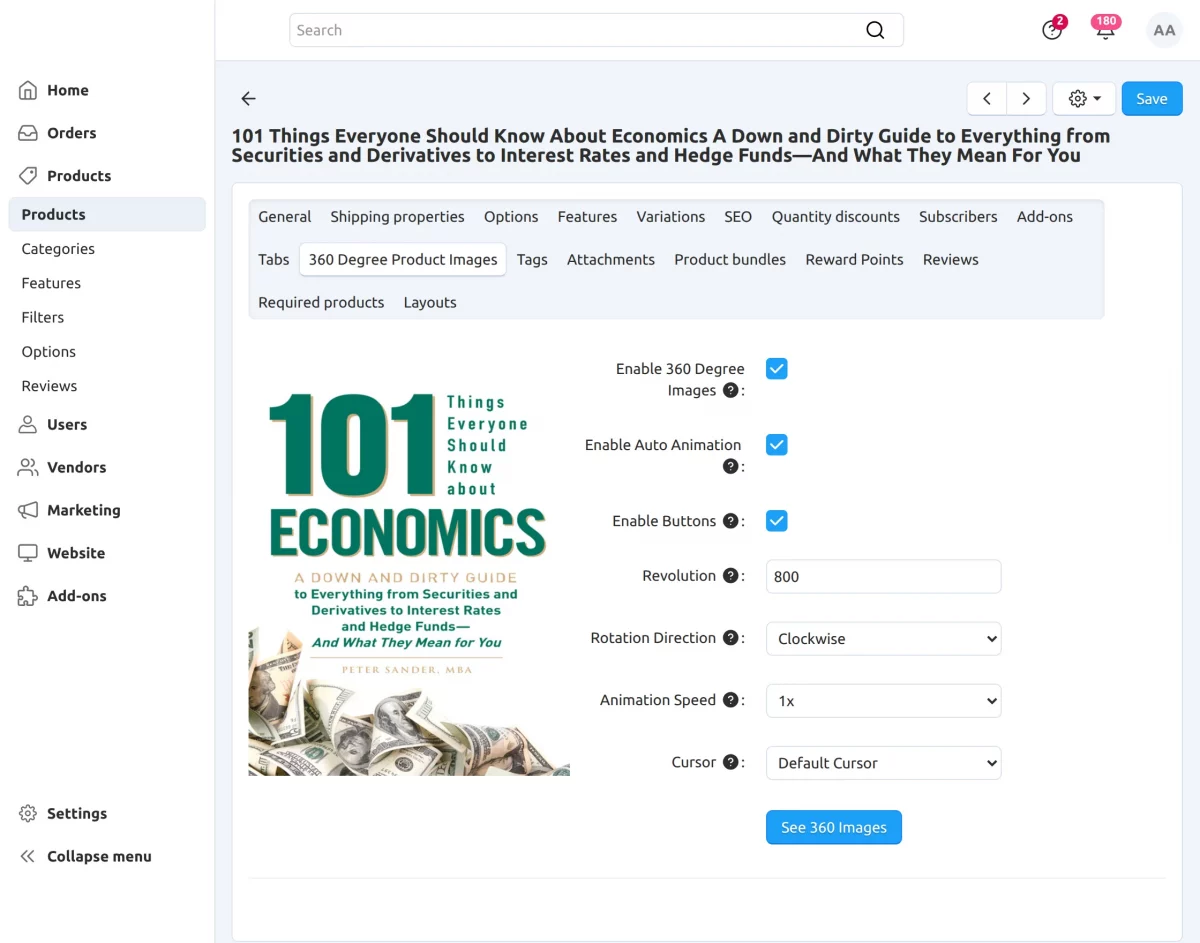This screenshot has height=943, width=1200.
Task: Click the economics book cover image
Action: (409, 568)
